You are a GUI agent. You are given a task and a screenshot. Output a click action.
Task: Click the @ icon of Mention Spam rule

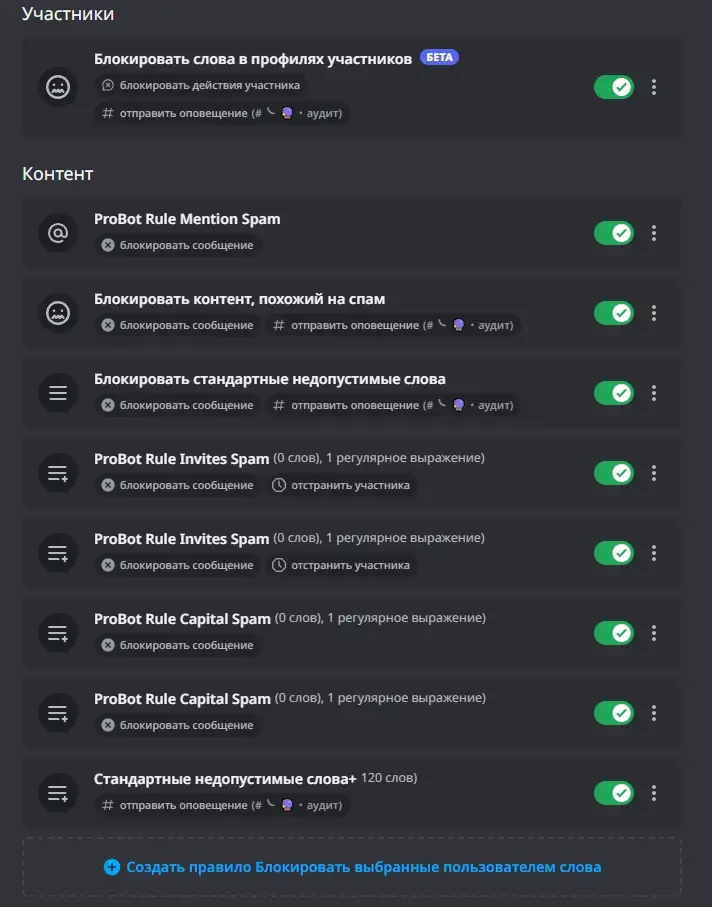coord(58,233)
